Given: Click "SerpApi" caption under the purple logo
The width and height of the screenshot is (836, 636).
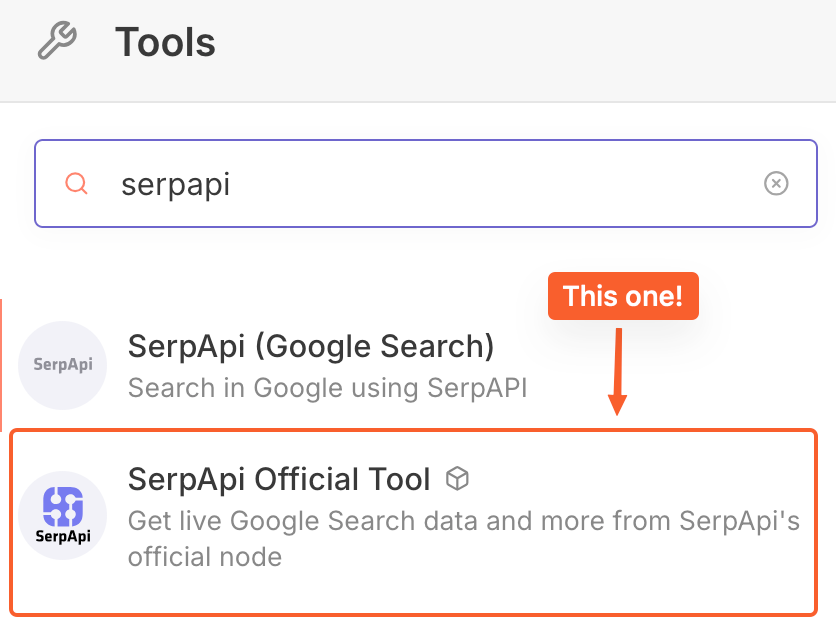Looking at the screenshot, I should pyautogui.click(x=62, y=536).
